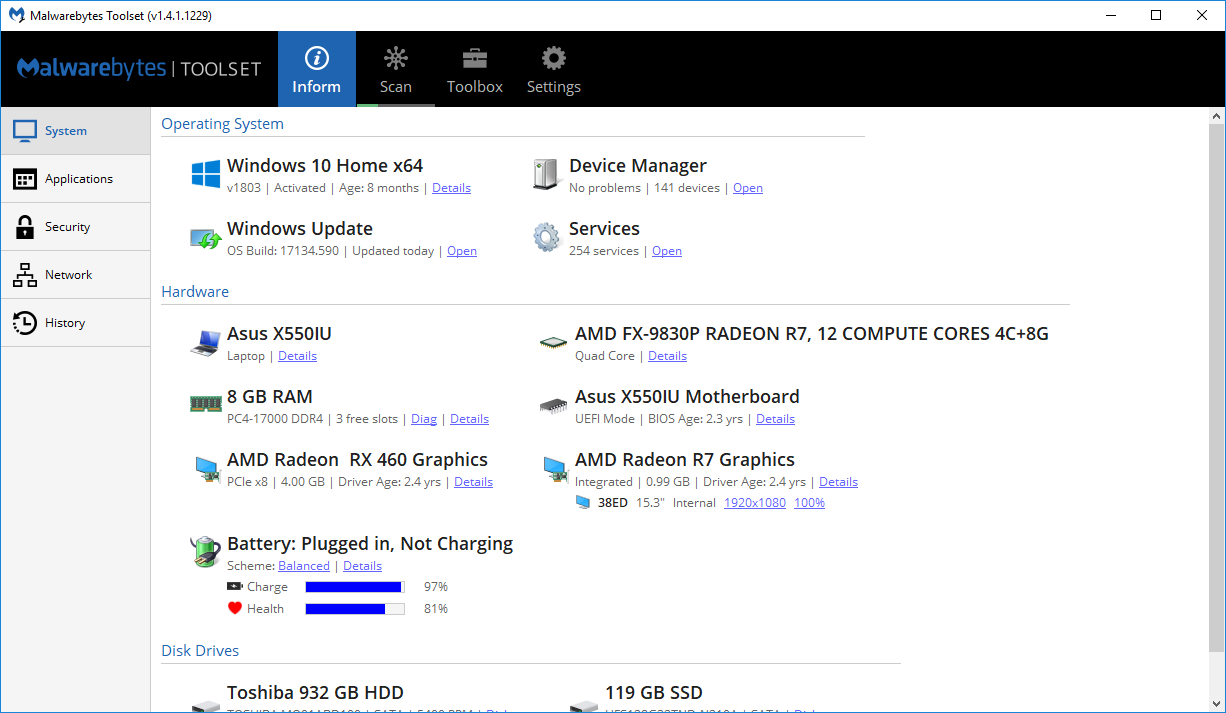Select Applications in the sidebar

click(x=75, y=179)
